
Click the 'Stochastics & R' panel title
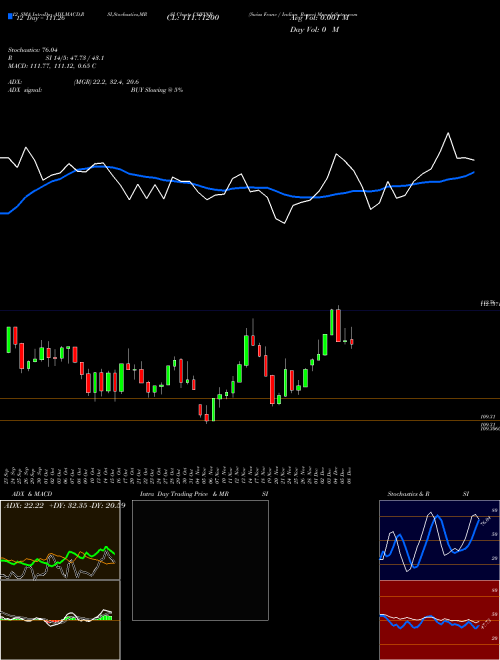point(408,494)
